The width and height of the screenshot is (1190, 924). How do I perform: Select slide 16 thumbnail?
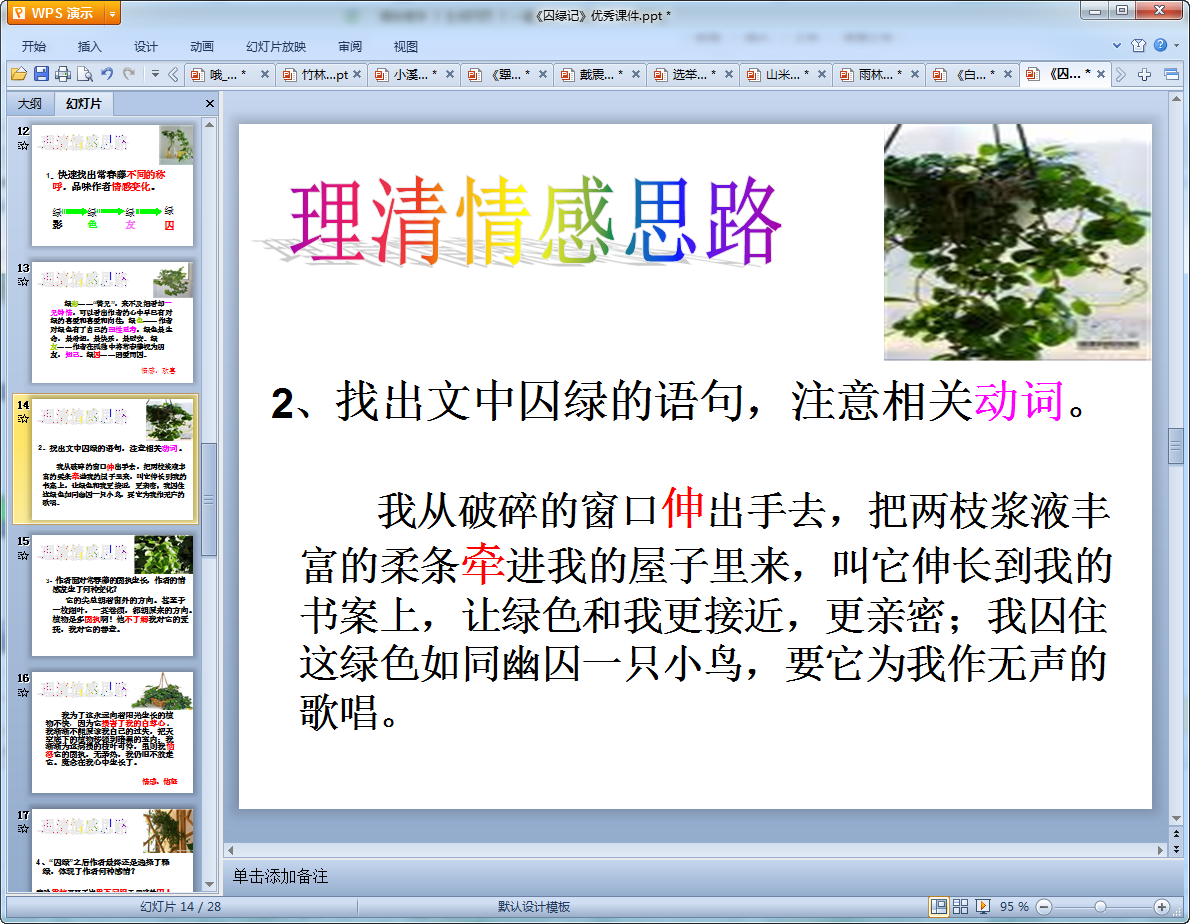(112, 732)
